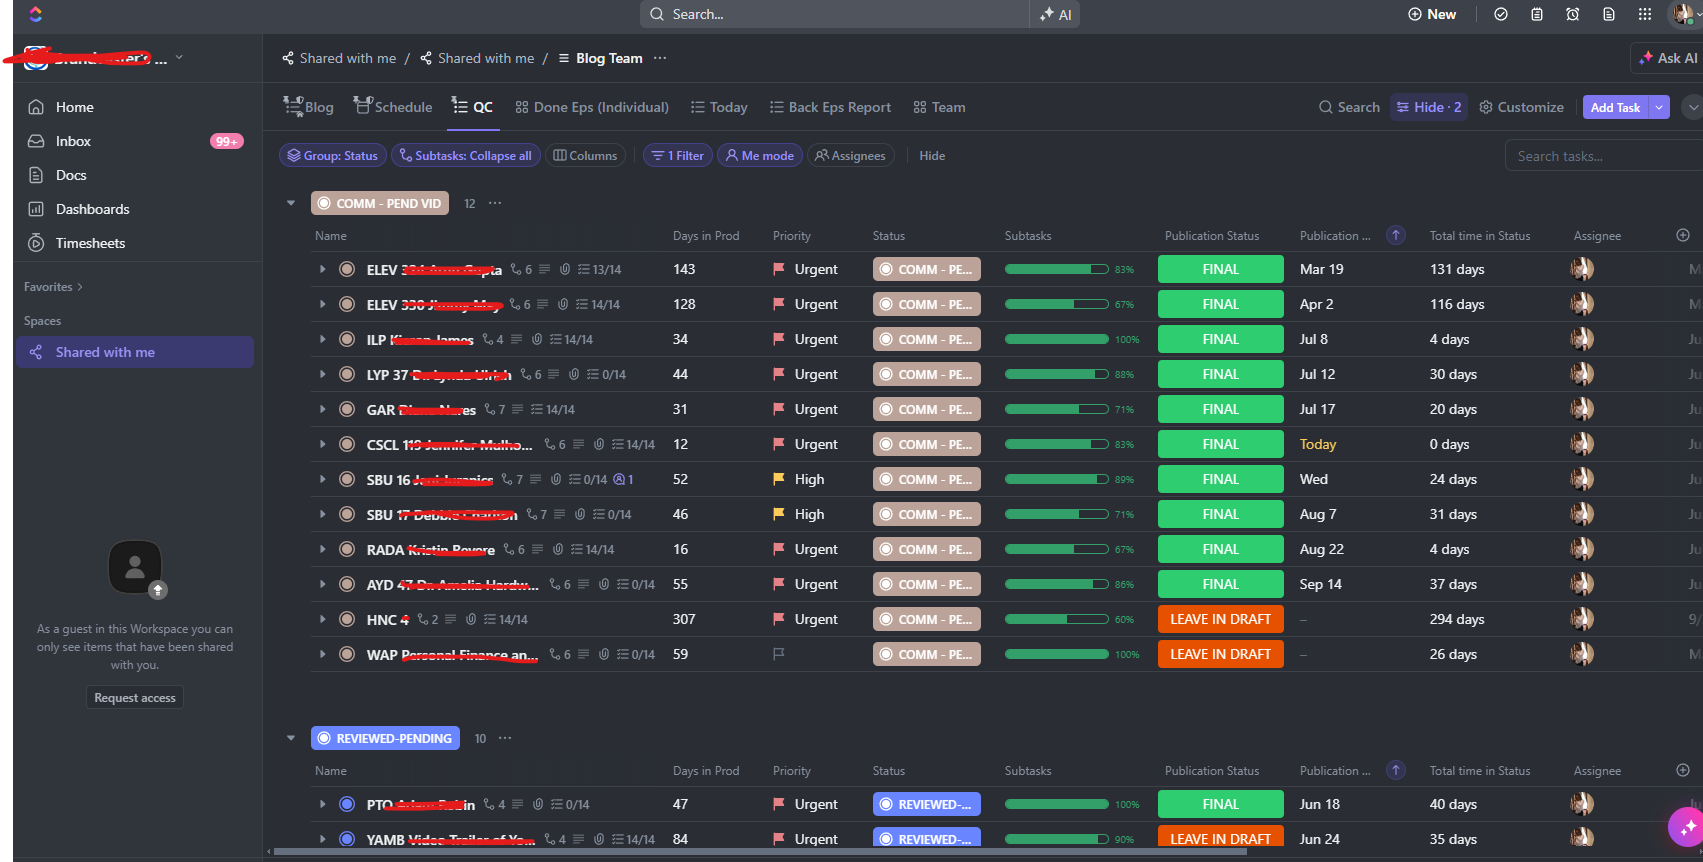Screen dimensions: 1703x862
Task: Open the notepad icon in the top bar
Action: pos(1537,14)
